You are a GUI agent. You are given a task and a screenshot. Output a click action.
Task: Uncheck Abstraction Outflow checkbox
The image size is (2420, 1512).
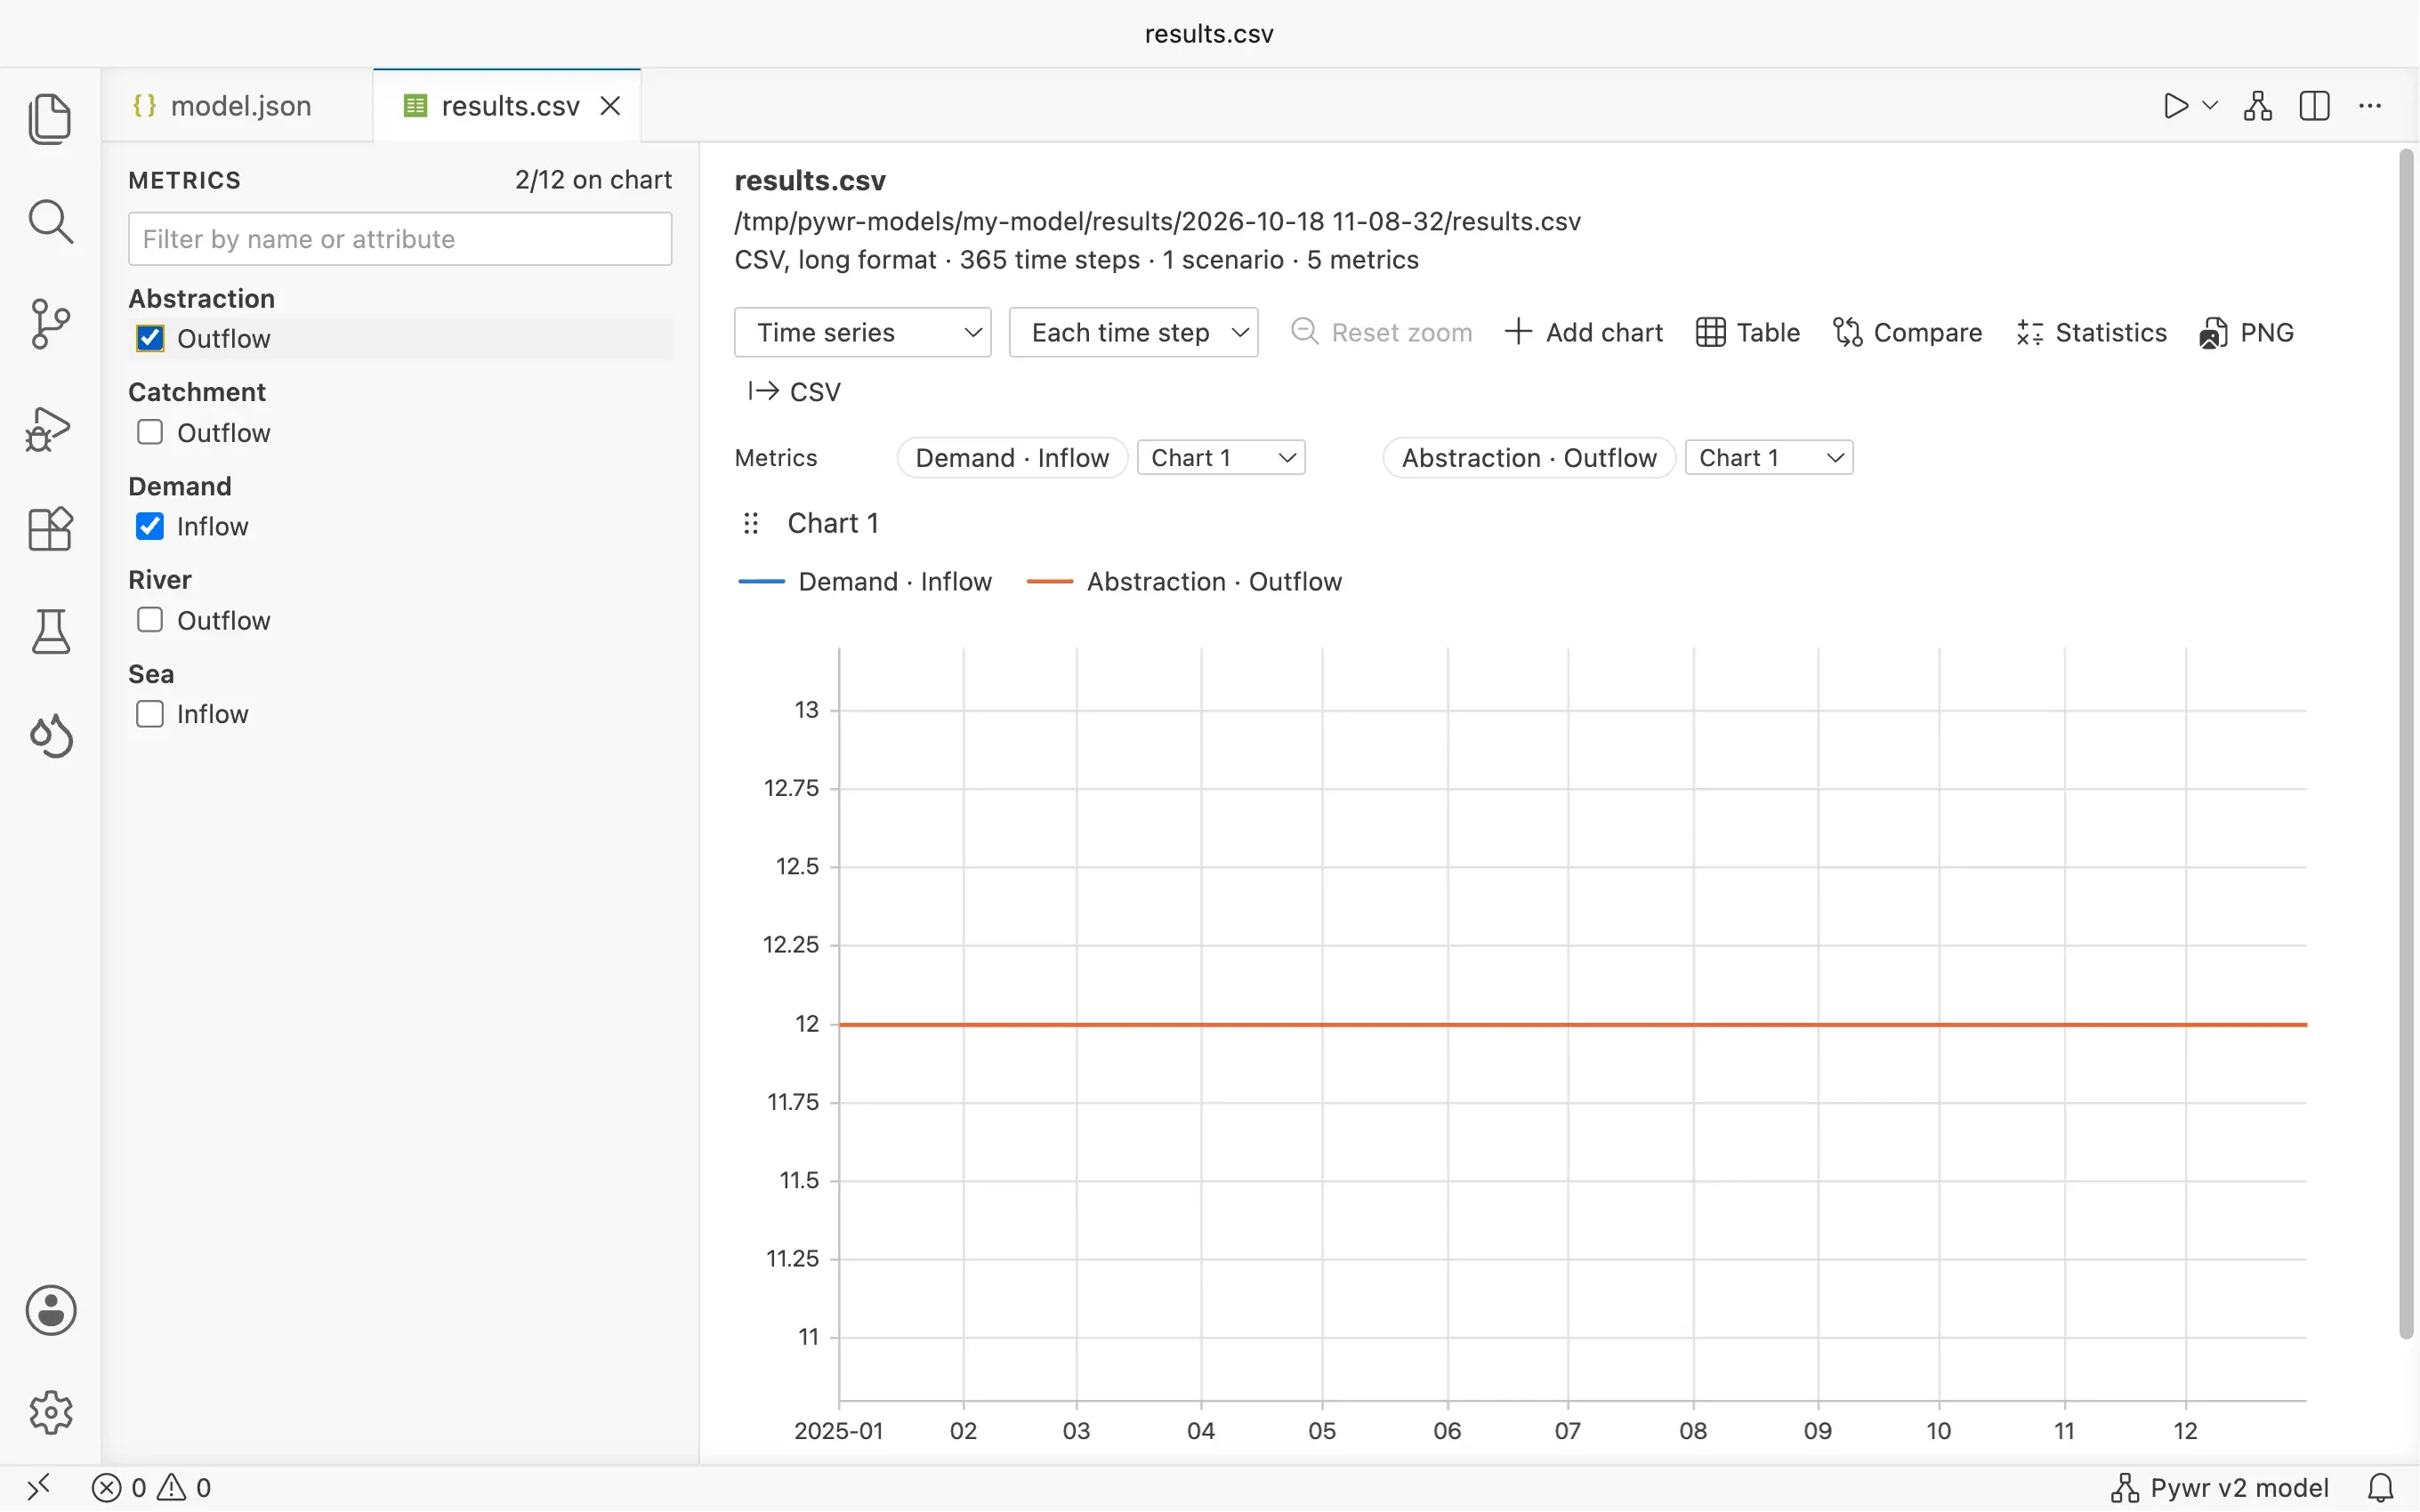[150, 338]
